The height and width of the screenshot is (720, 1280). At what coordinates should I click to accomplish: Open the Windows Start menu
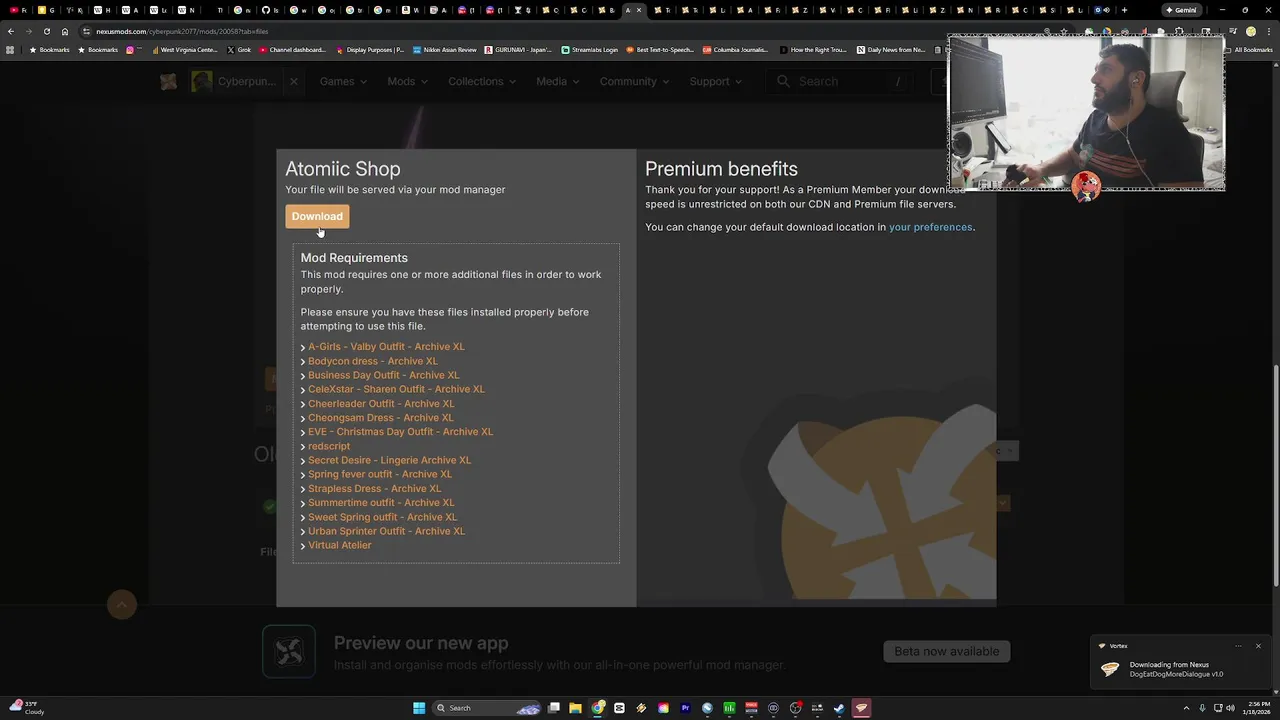(419, 708)
